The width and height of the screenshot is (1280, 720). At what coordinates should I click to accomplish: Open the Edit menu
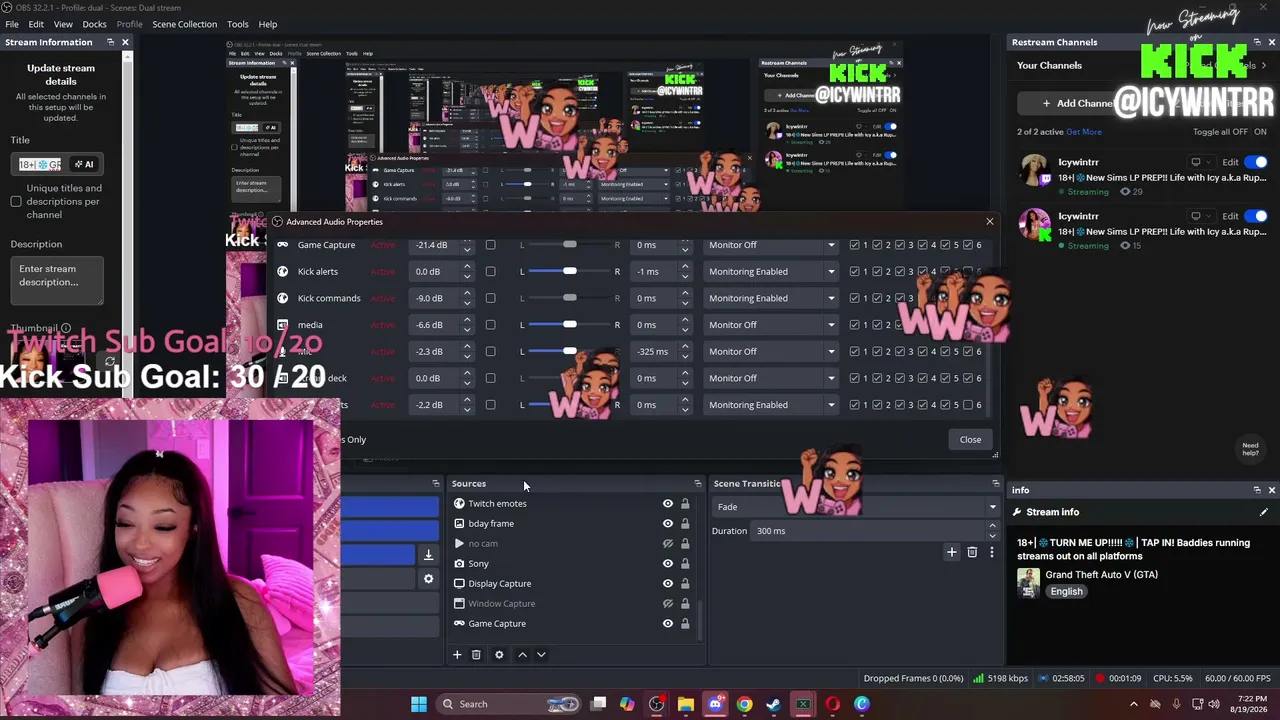36,24
